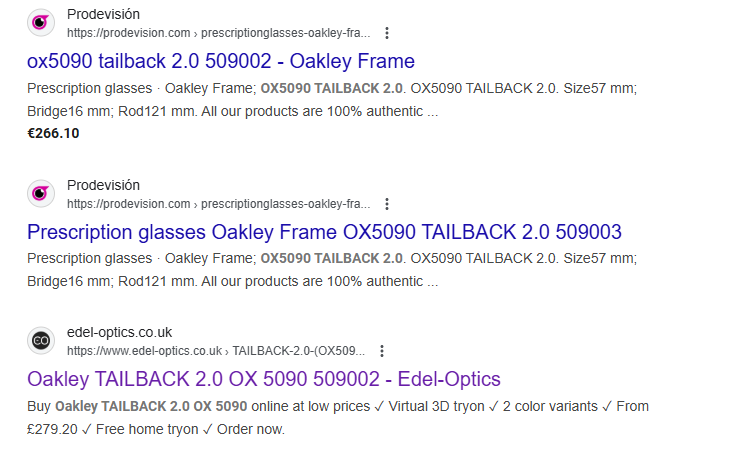Open the "ox5090 tailback 2.0 509002 - Oakley Frame" link
This screenshot has height=457, width=735.
[x=220, y=61]
